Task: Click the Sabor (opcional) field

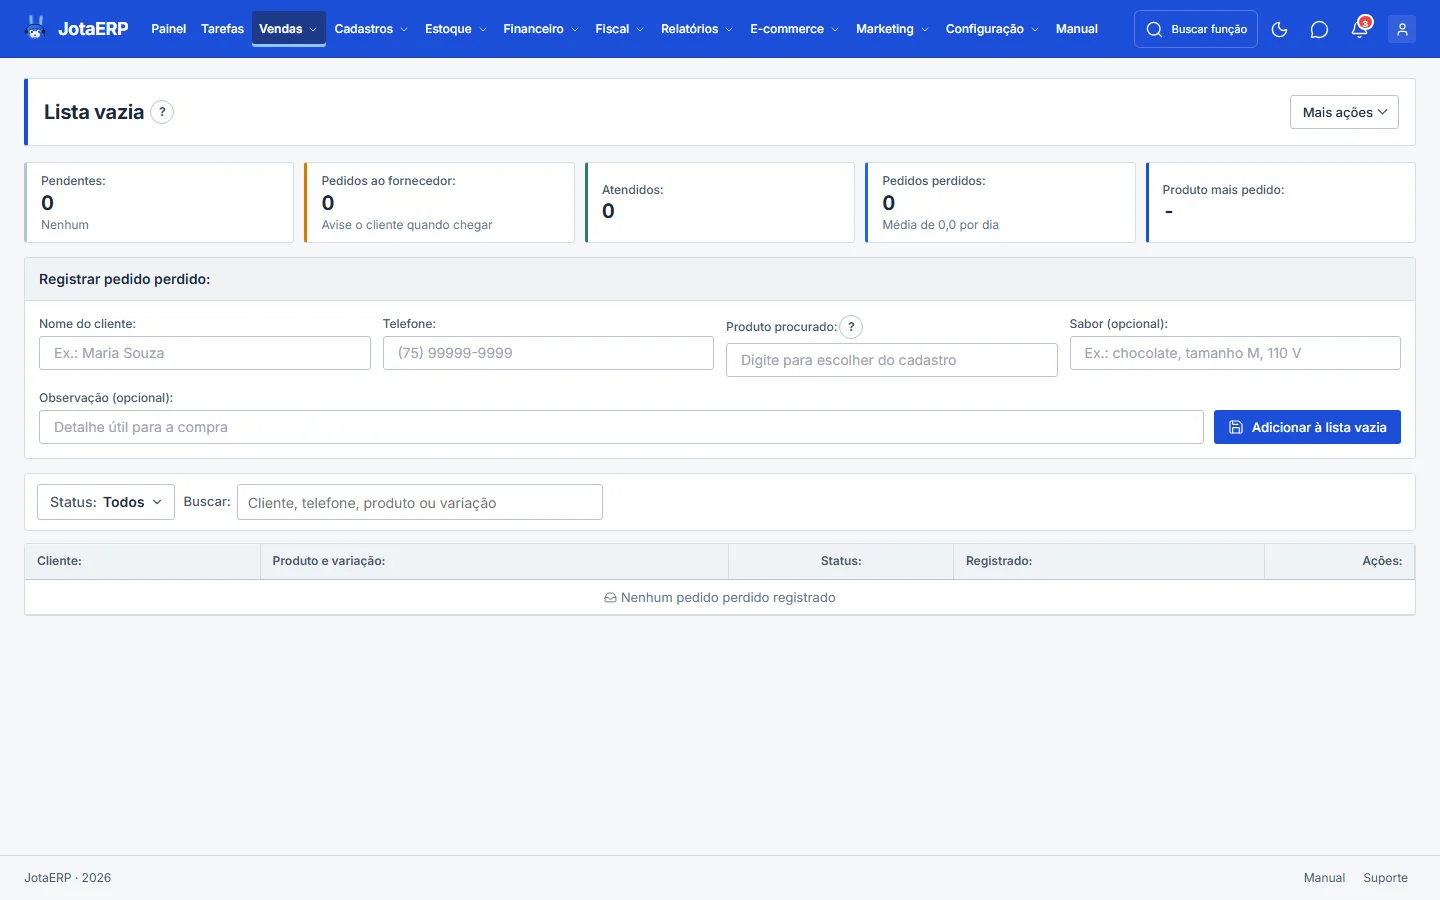Action: (1235, 353)
